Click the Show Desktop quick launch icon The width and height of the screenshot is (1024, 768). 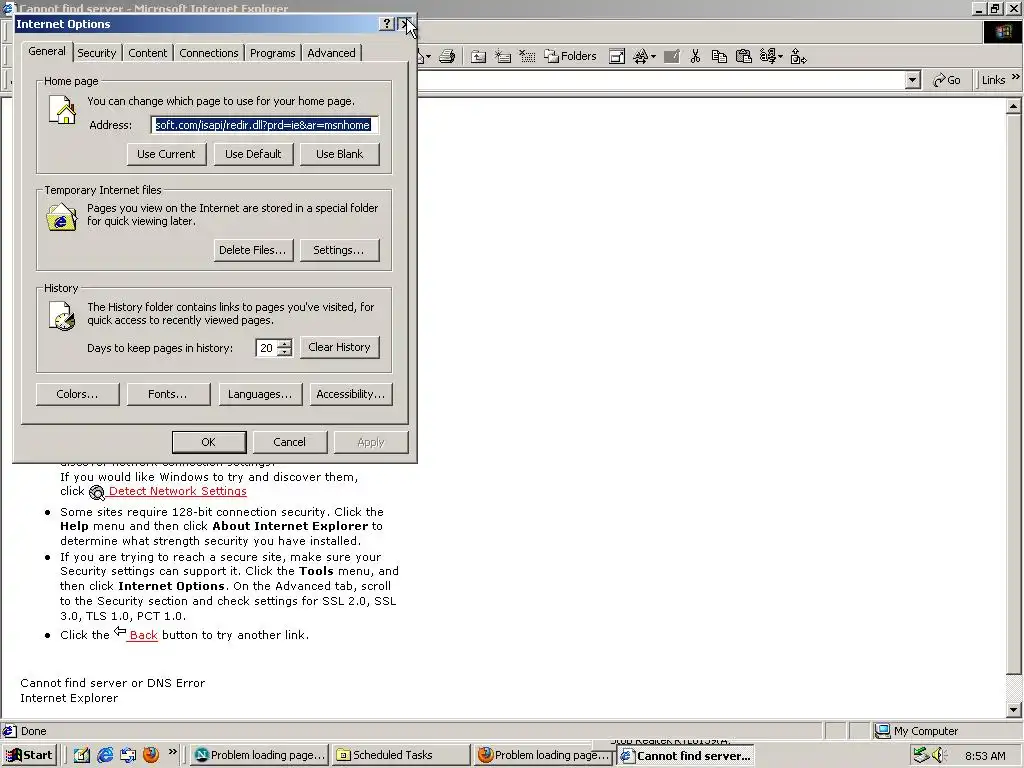[x=82, y=755]
